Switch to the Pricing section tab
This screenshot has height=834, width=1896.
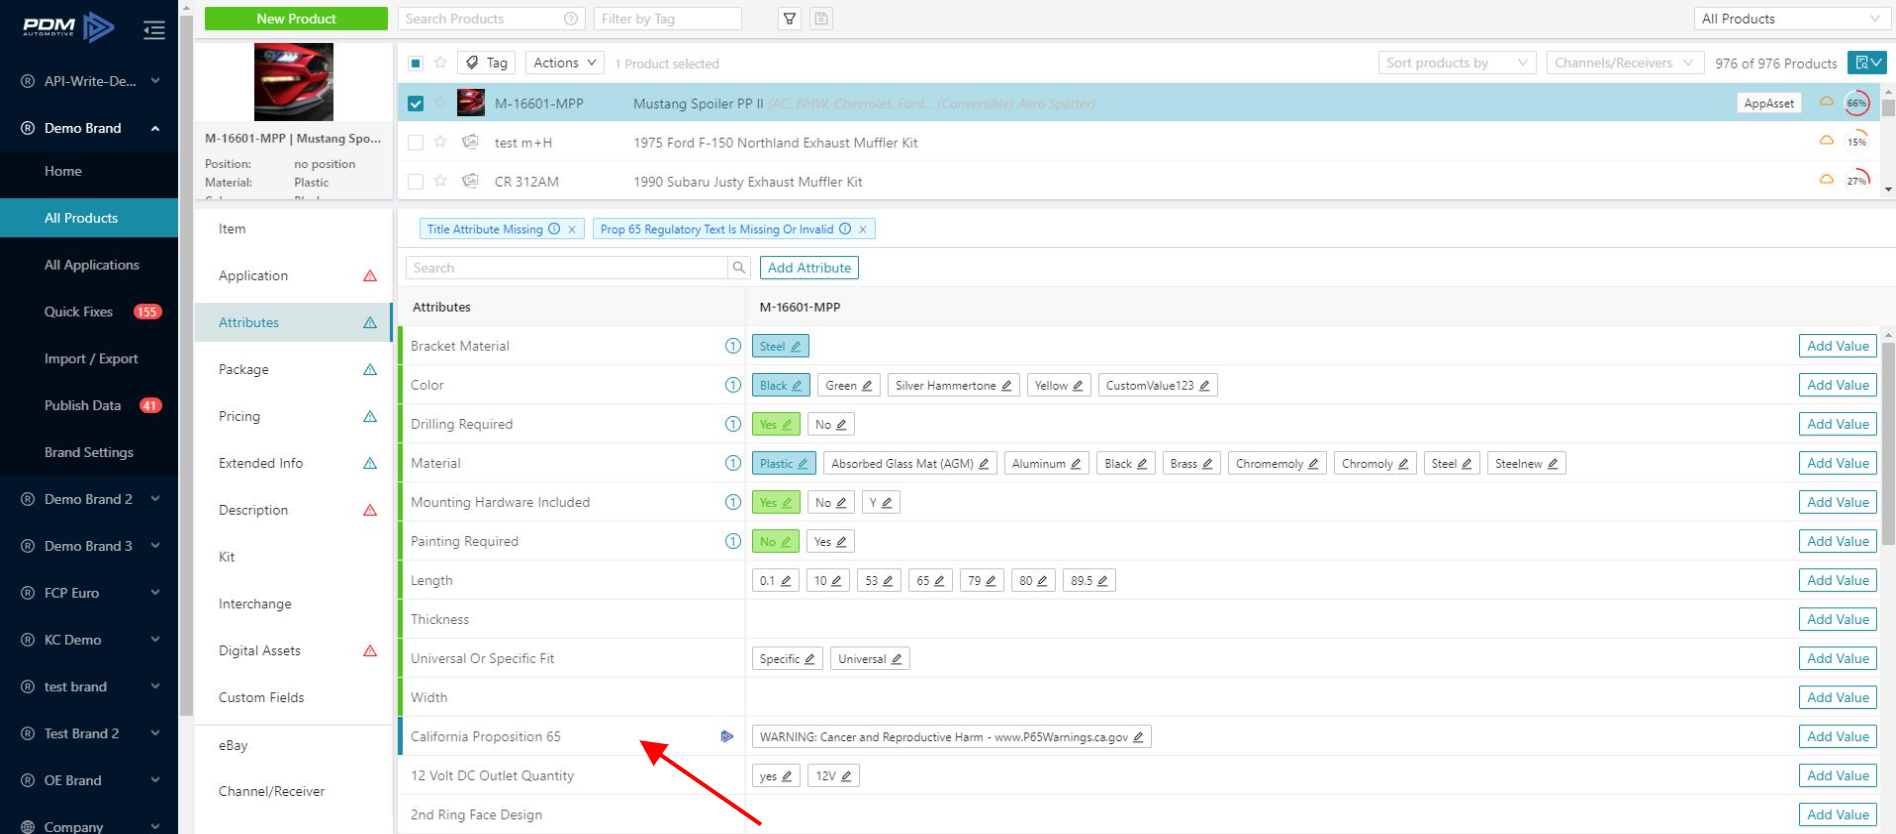pyautogui.click(x=293, y=416)
